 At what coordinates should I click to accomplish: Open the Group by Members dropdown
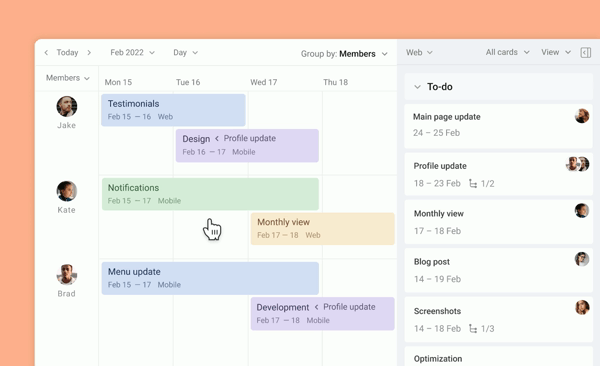(344, 54)
